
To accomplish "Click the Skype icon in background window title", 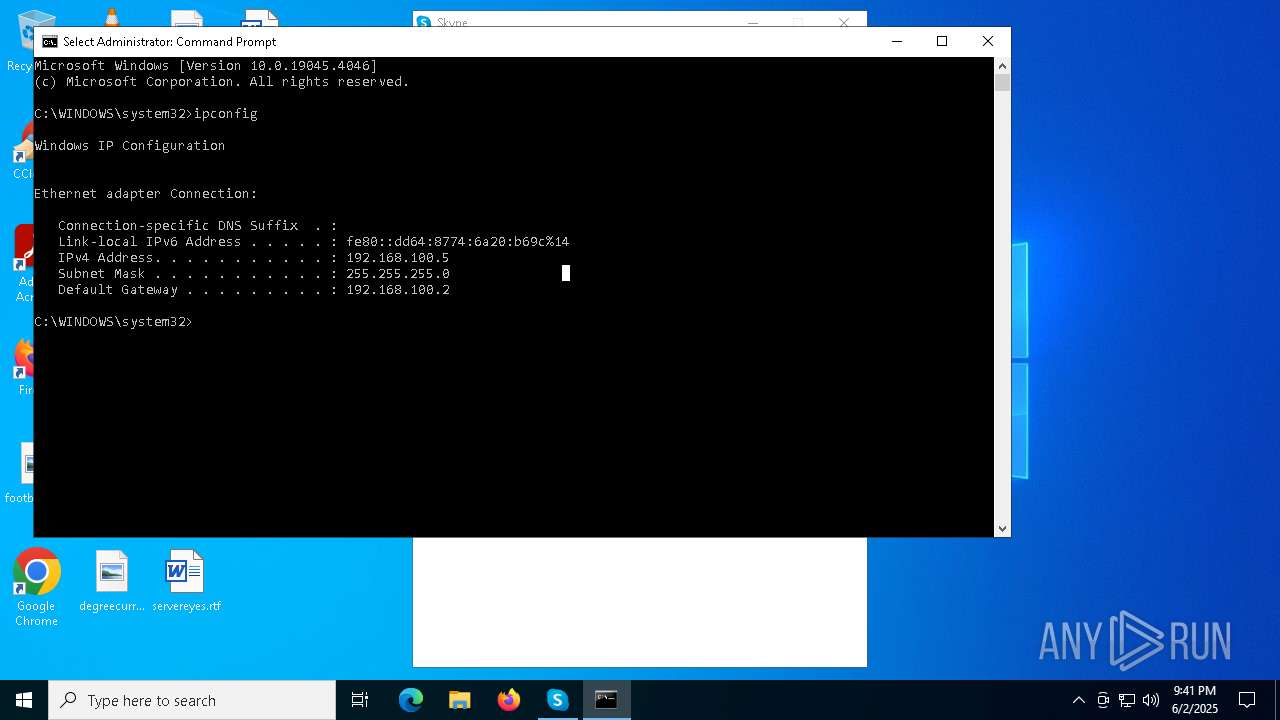I will (423, 22).
